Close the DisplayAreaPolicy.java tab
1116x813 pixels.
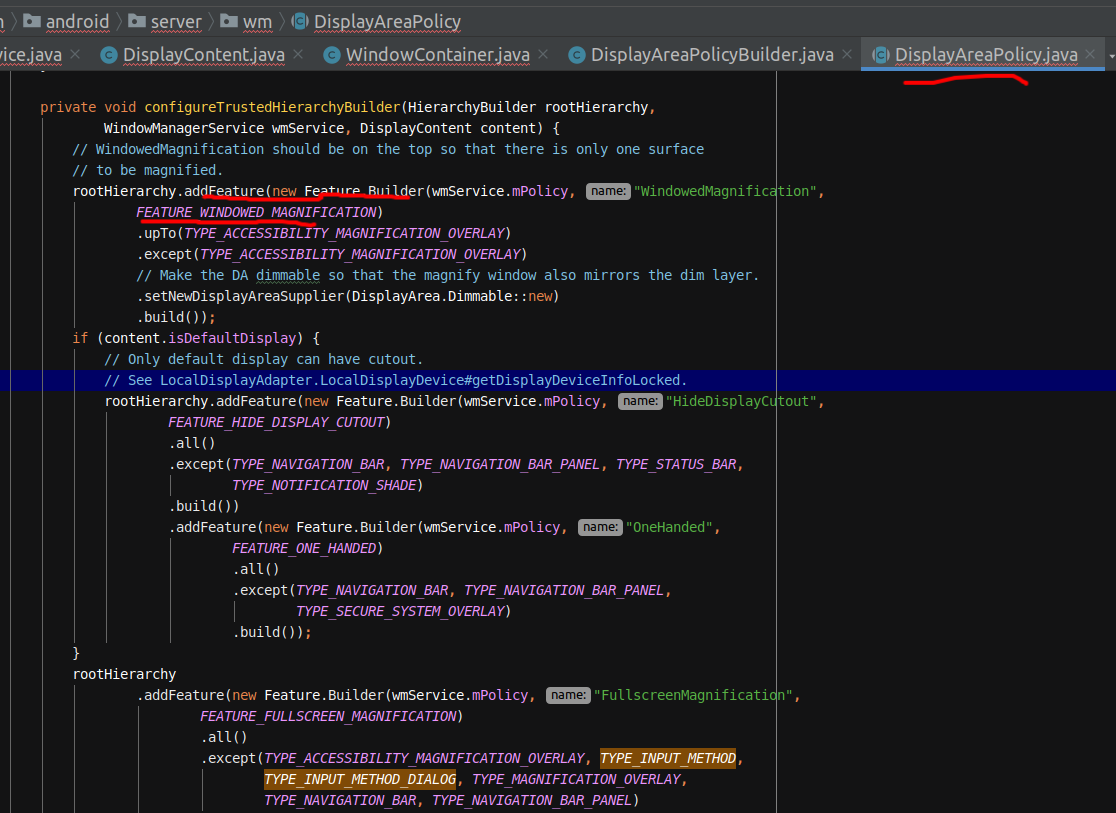1090,54
